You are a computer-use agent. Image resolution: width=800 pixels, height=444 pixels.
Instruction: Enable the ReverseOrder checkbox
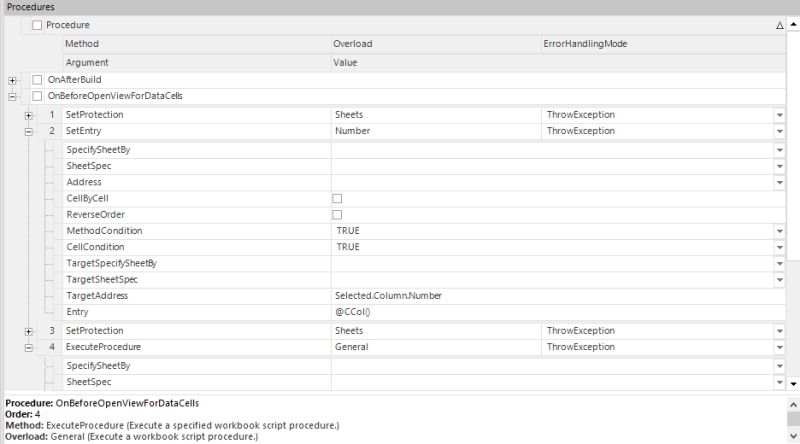pyautogui.click(x=337, y=215)
